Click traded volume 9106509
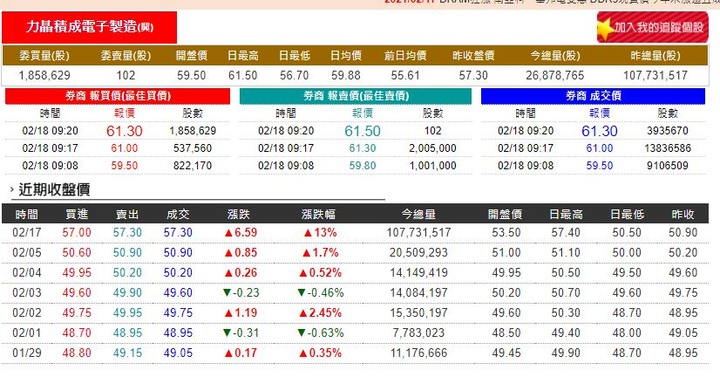This screenshot has height=377, width=720. point(667,165)
